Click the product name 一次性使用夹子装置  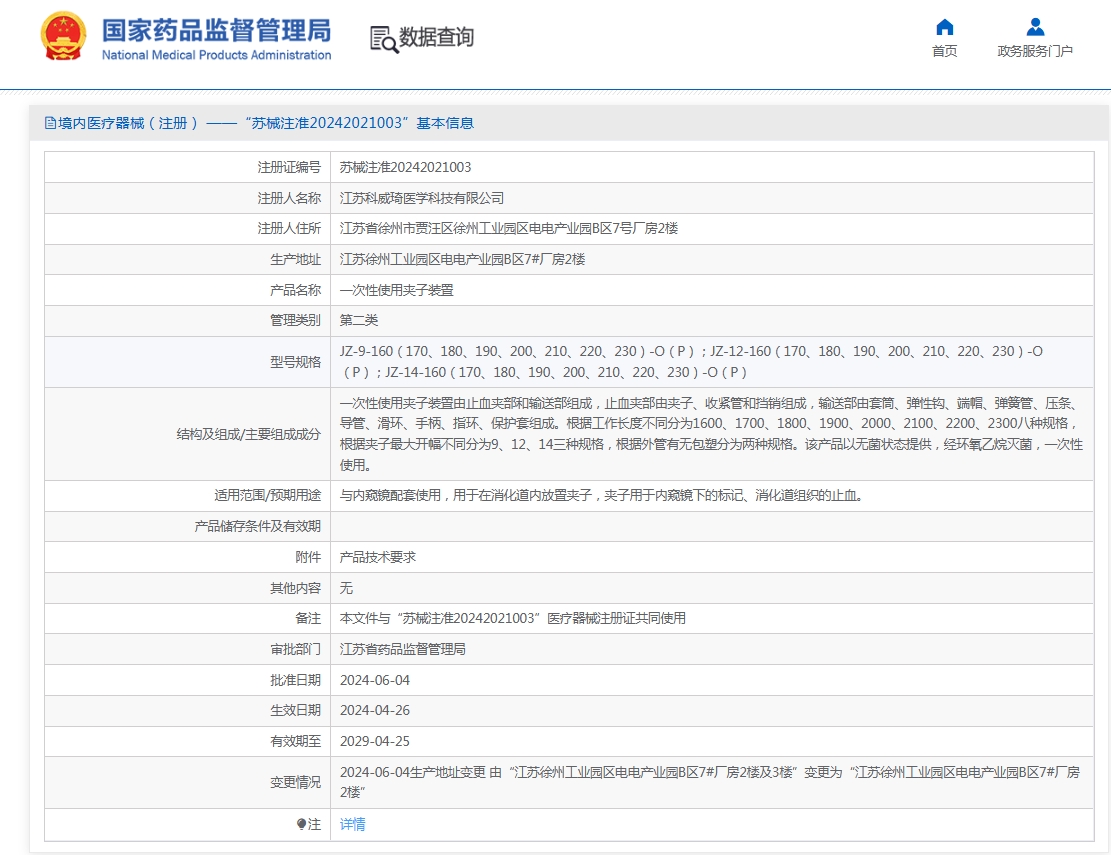396,290
